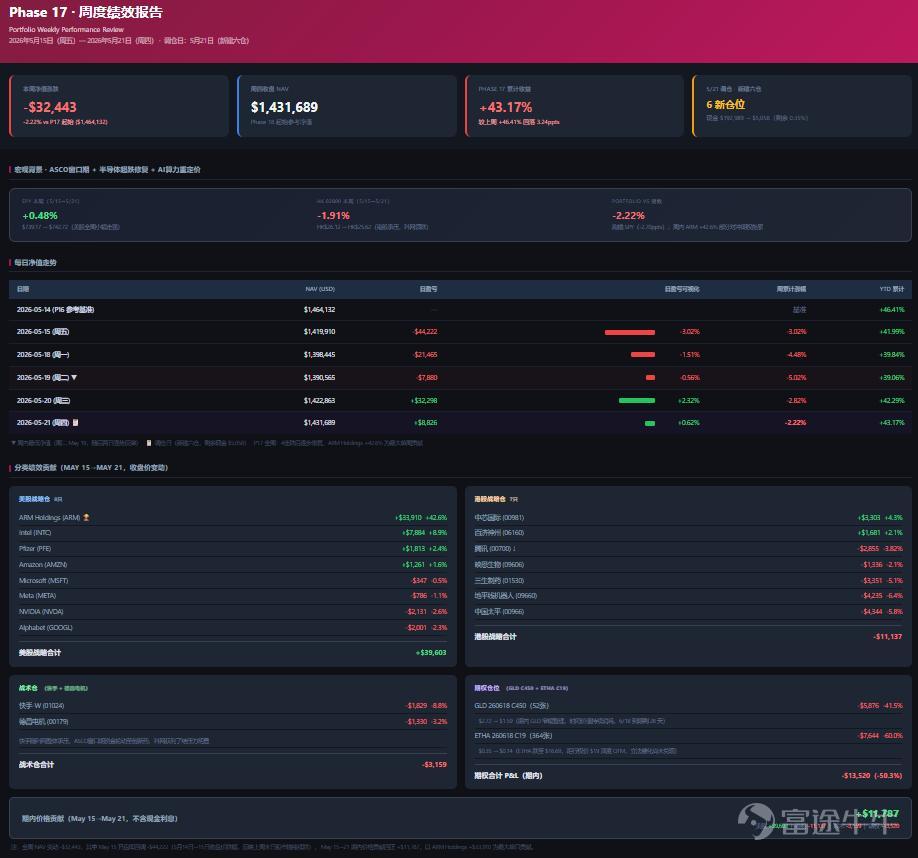Click the '每日净值走势' section heading
Image resolution: width=918 pixels, height=858 pixels.
tap(35, 262)
